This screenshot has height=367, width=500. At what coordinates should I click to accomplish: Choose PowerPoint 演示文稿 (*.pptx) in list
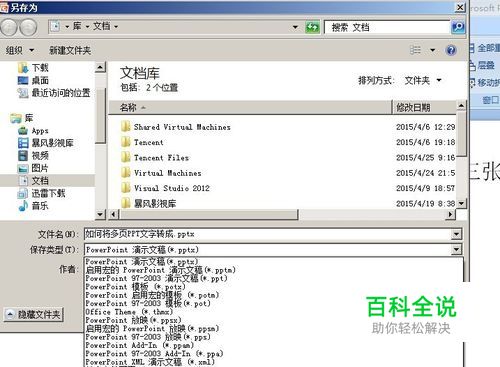pos(142,261)
